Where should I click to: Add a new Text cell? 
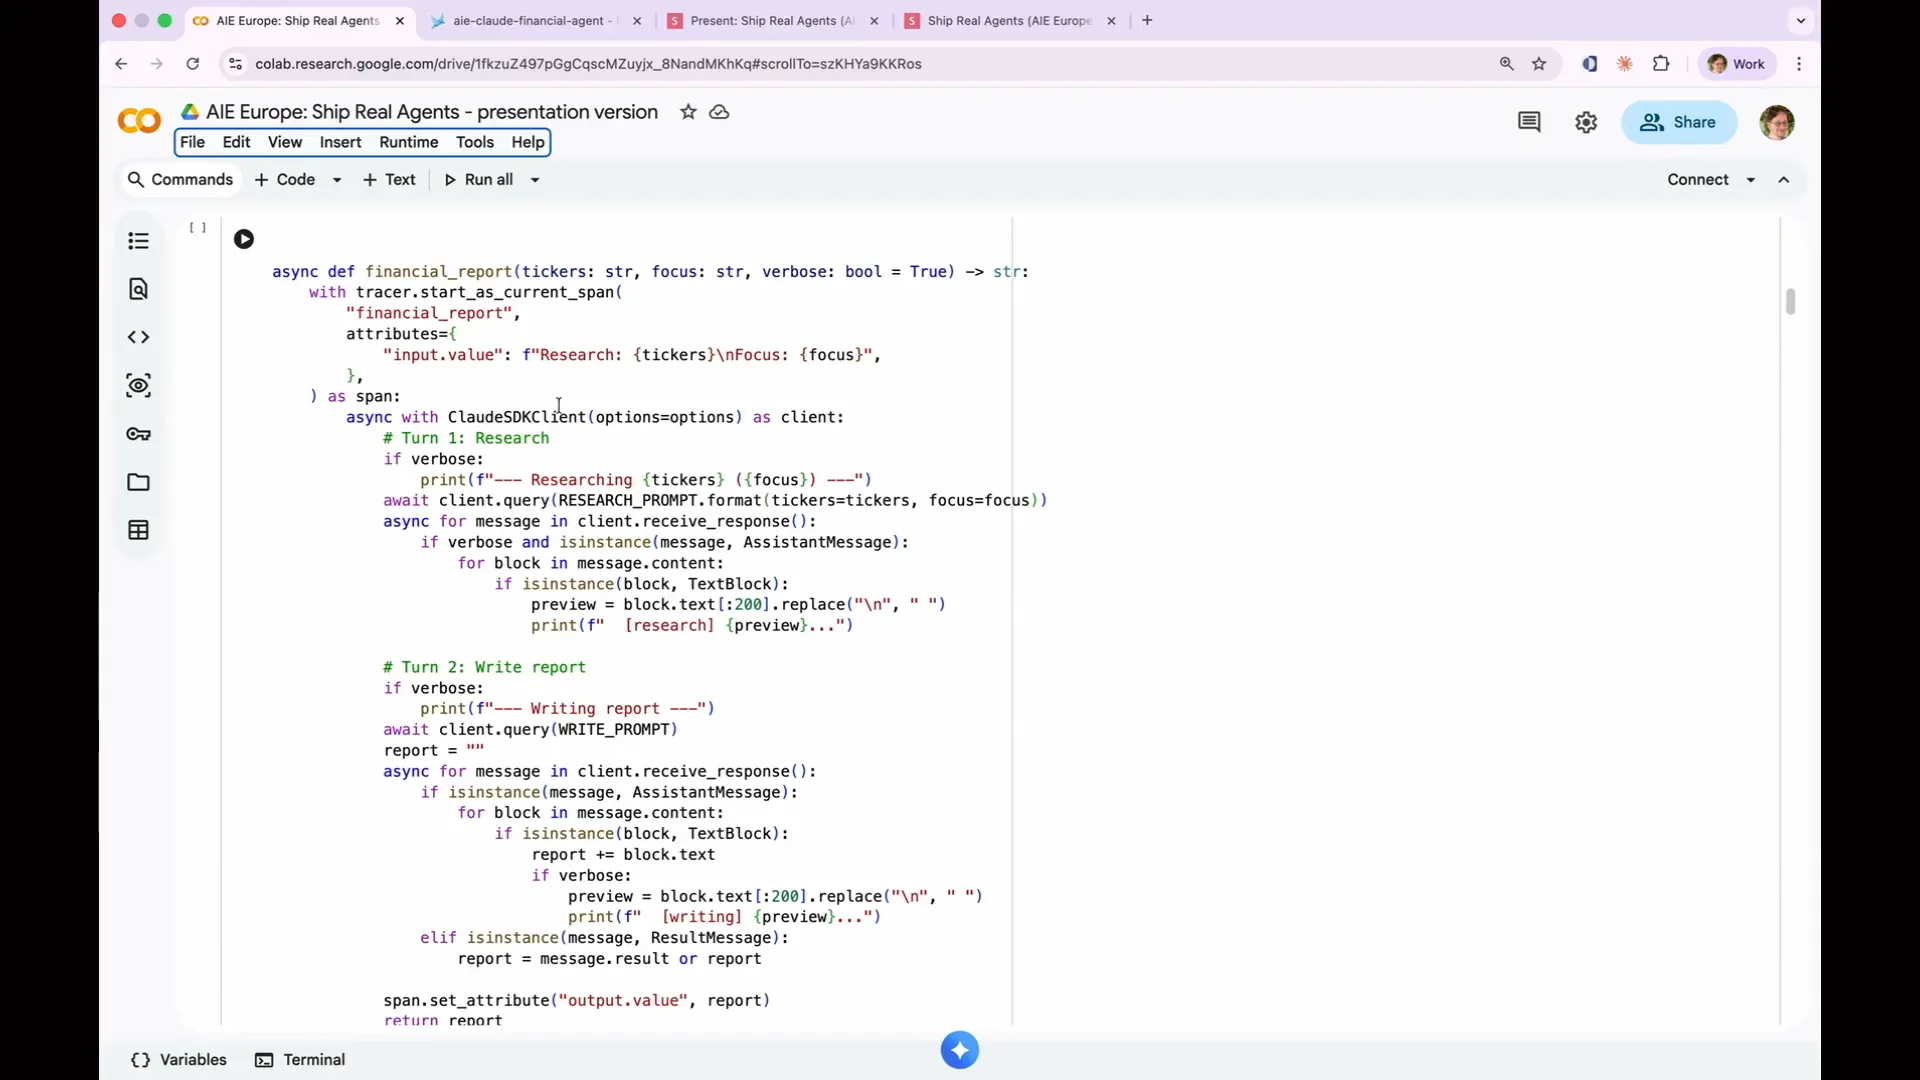(x=389, y=180)
